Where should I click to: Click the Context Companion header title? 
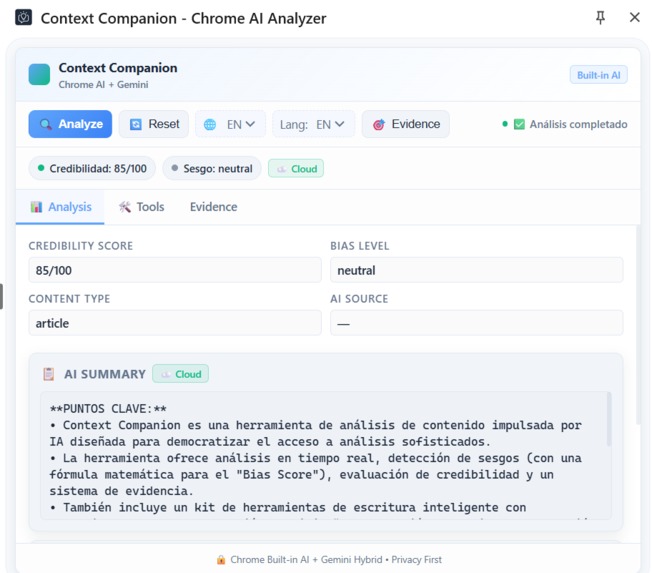tap(118, 67)
